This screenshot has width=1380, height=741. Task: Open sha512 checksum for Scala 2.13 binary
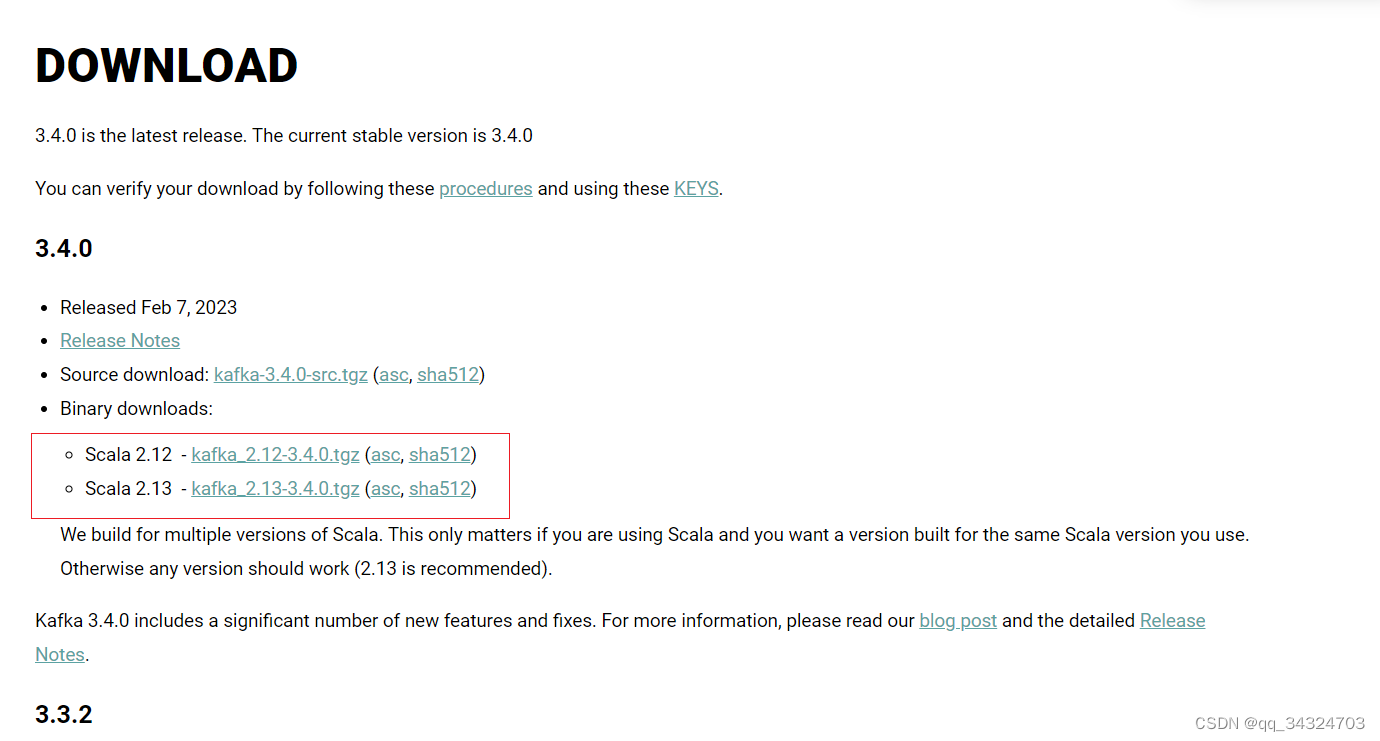coord(439,488)
